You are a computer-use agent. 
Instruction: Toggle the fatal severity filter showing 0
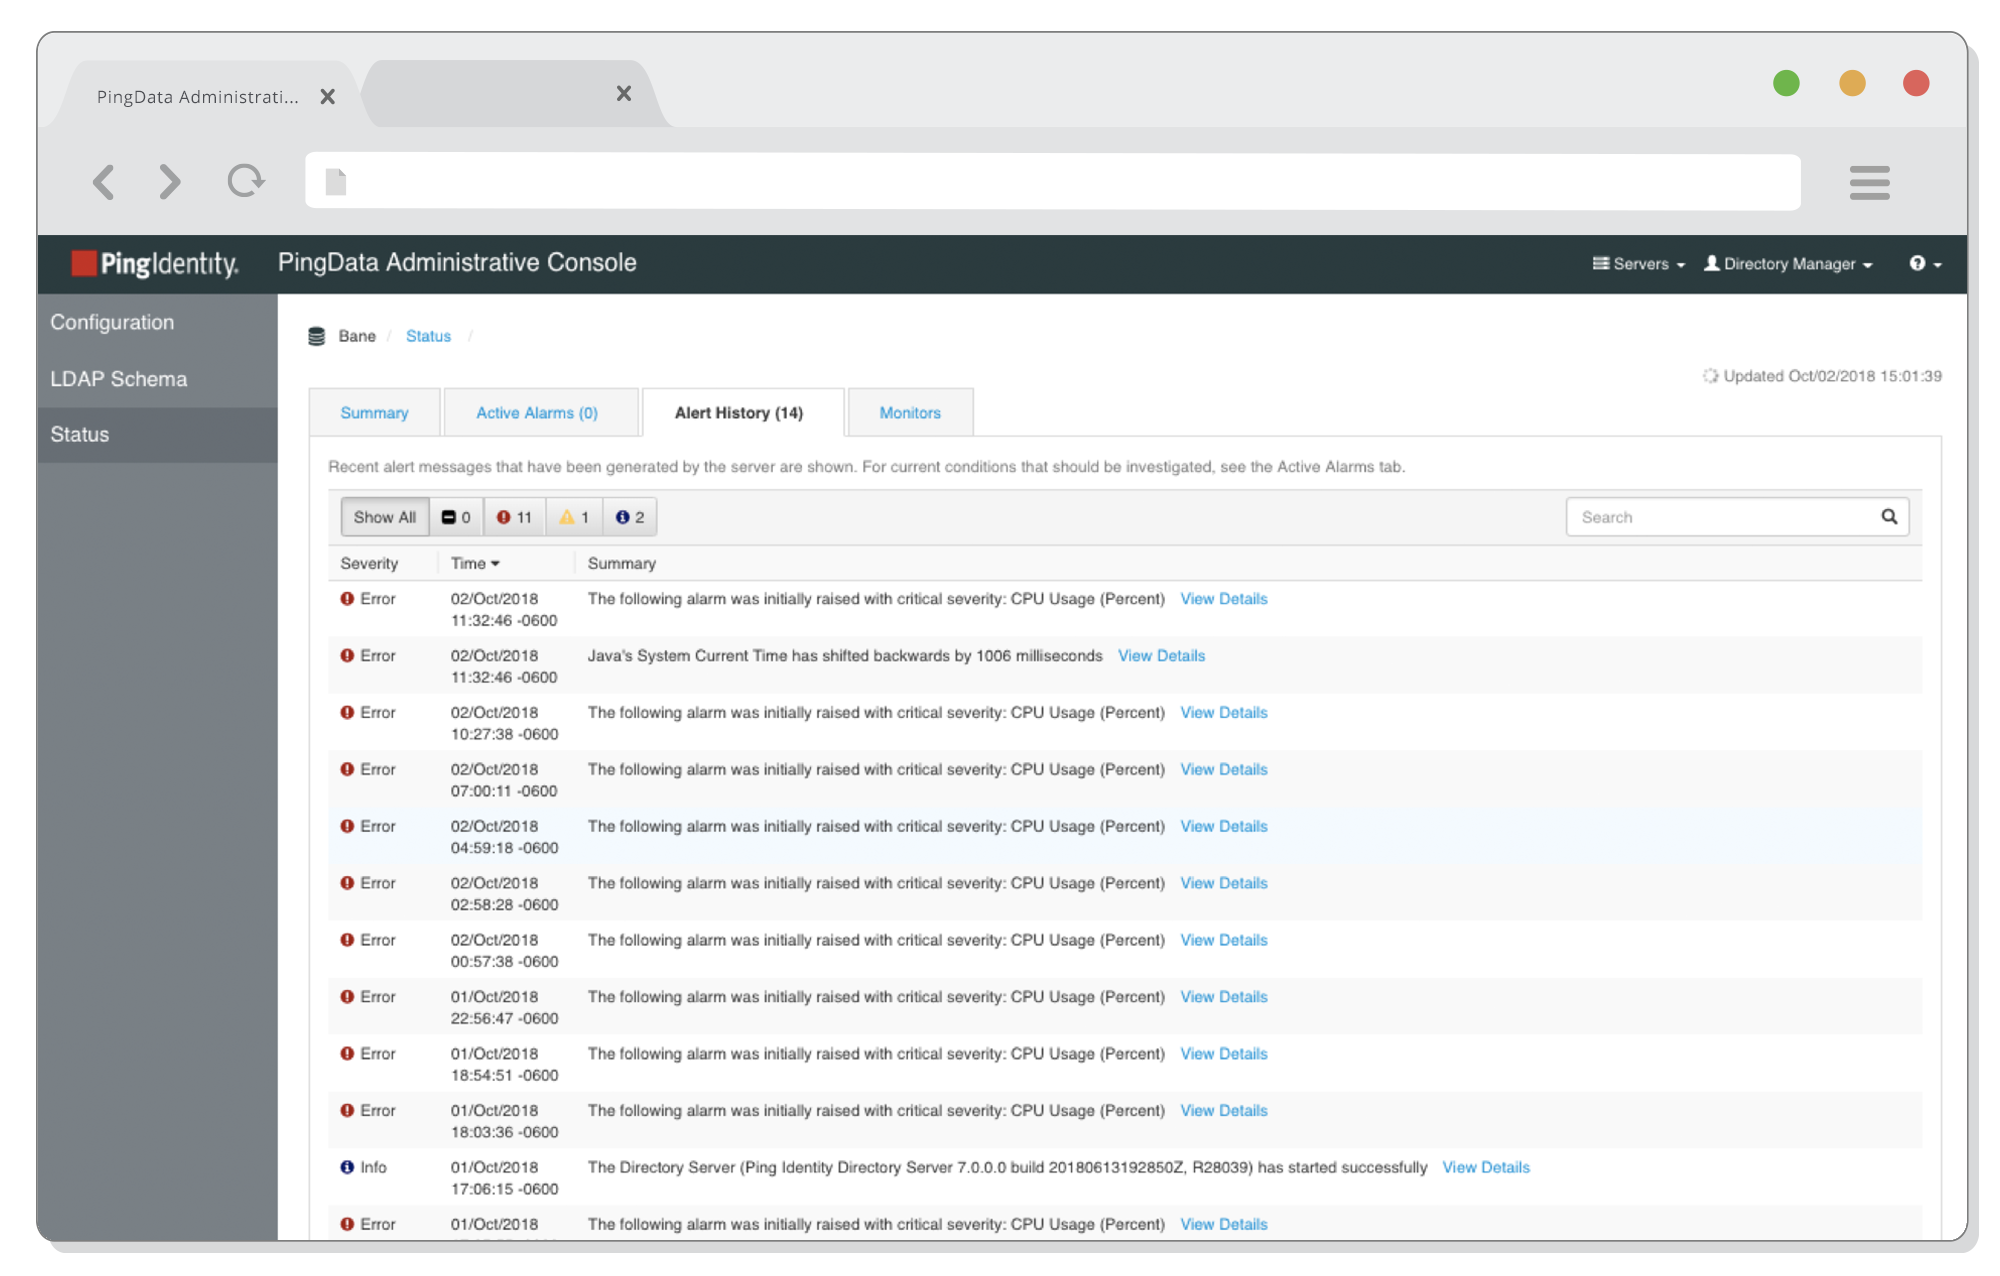click(x=456, y=517)
